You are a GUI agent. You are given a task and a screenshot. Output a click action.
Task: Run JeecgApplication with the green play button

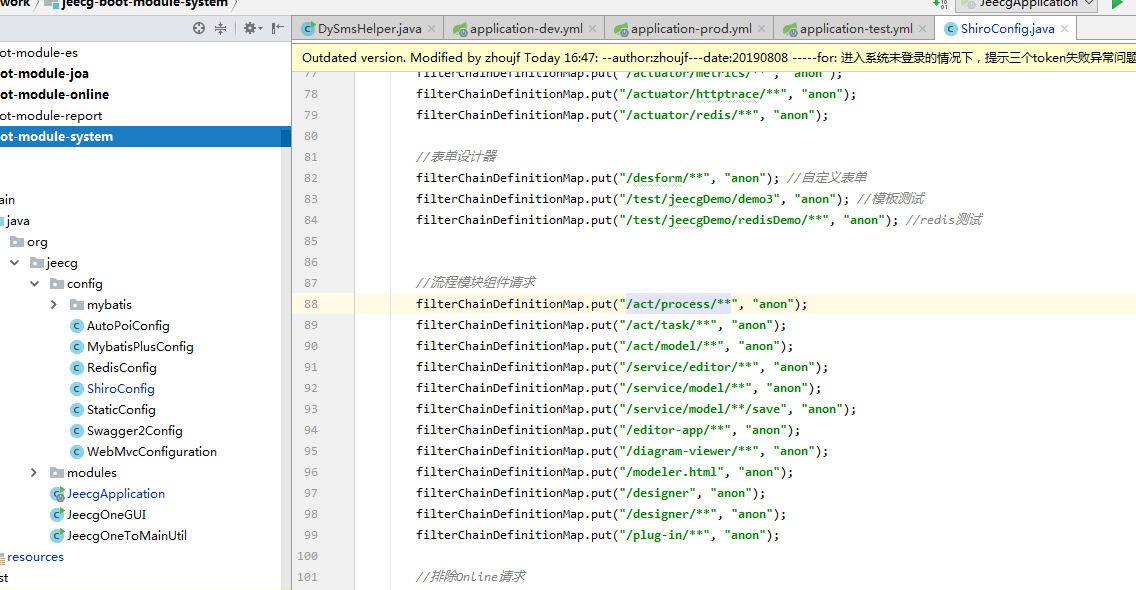pyautogui.click(x=1118, y=4)
